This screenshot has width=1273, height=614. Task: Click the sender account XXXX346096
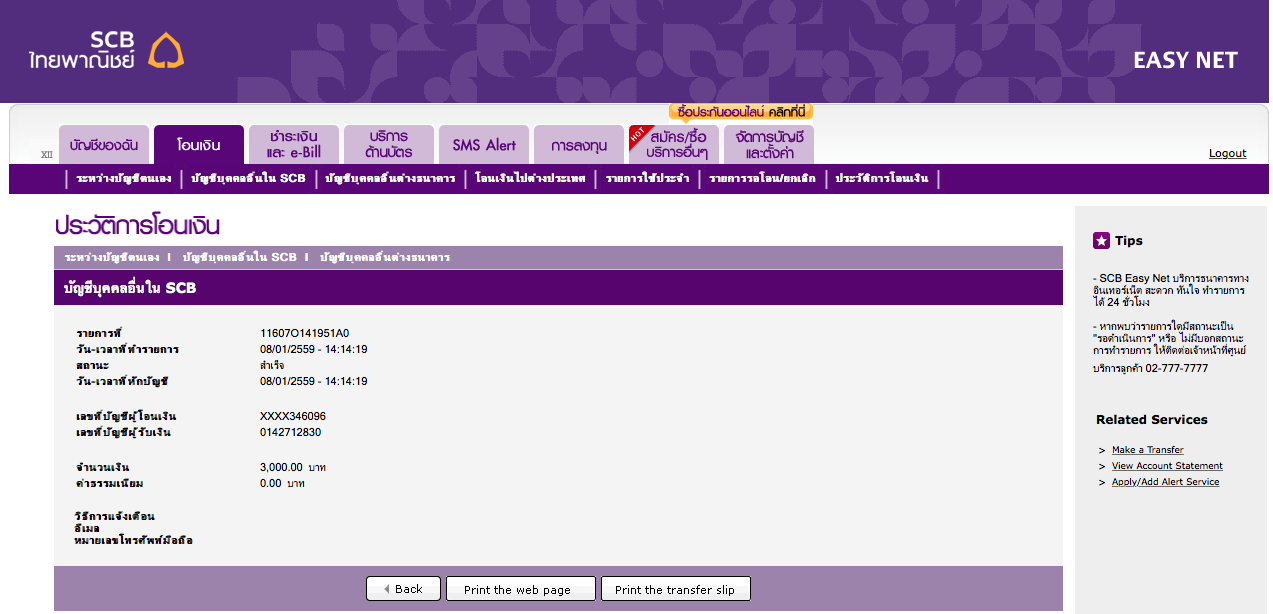click(293, 416)
